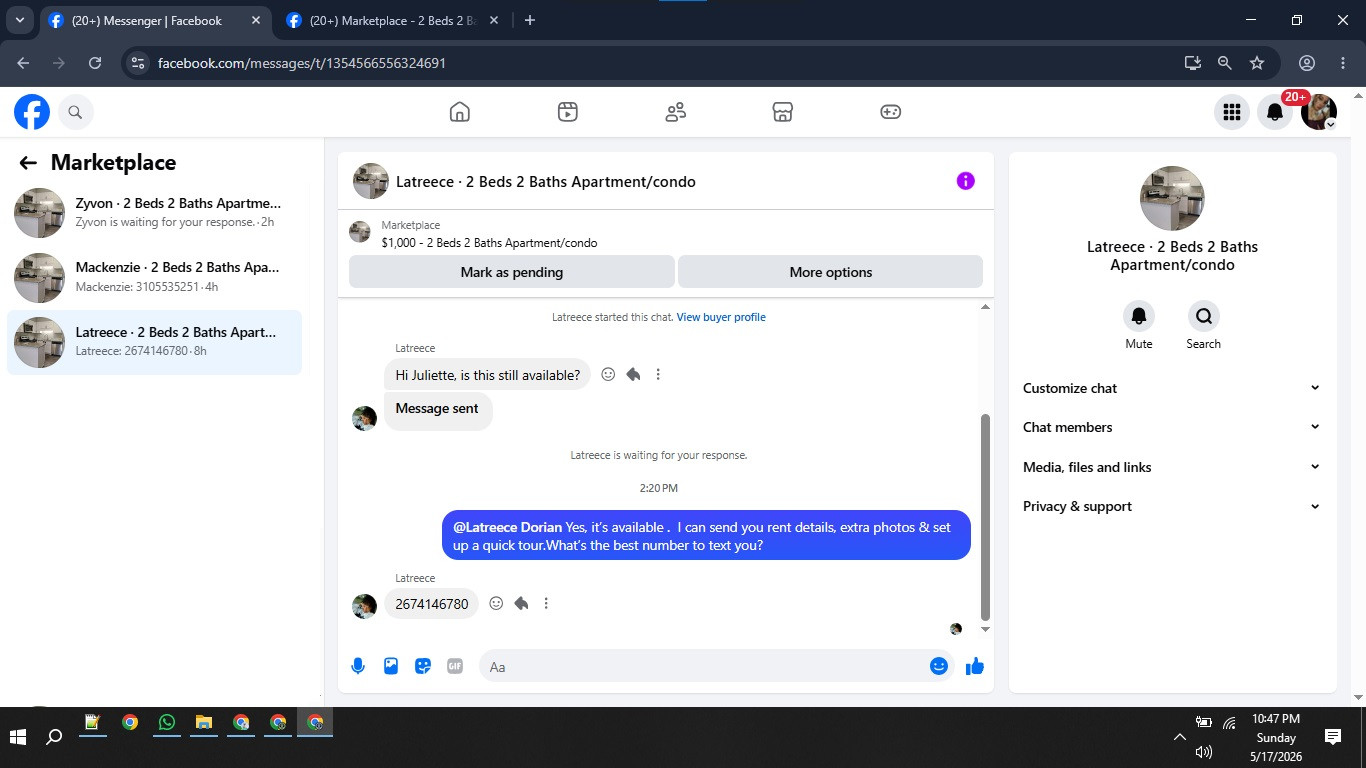This screenshot has height=768, width=1366.
Task: Open the Chrome three-dot menu
Action: (1343, 62)
